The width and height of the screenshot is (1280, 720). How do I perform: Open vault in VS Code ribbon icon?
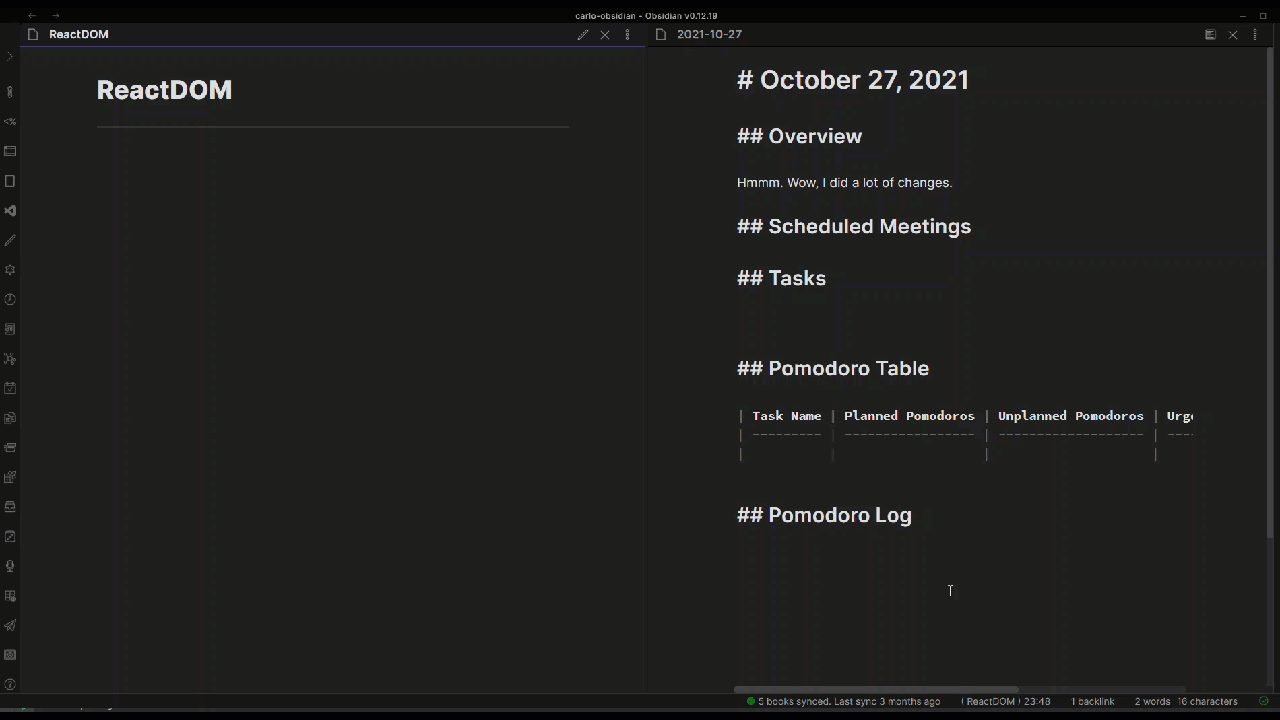tap(10, 211)
